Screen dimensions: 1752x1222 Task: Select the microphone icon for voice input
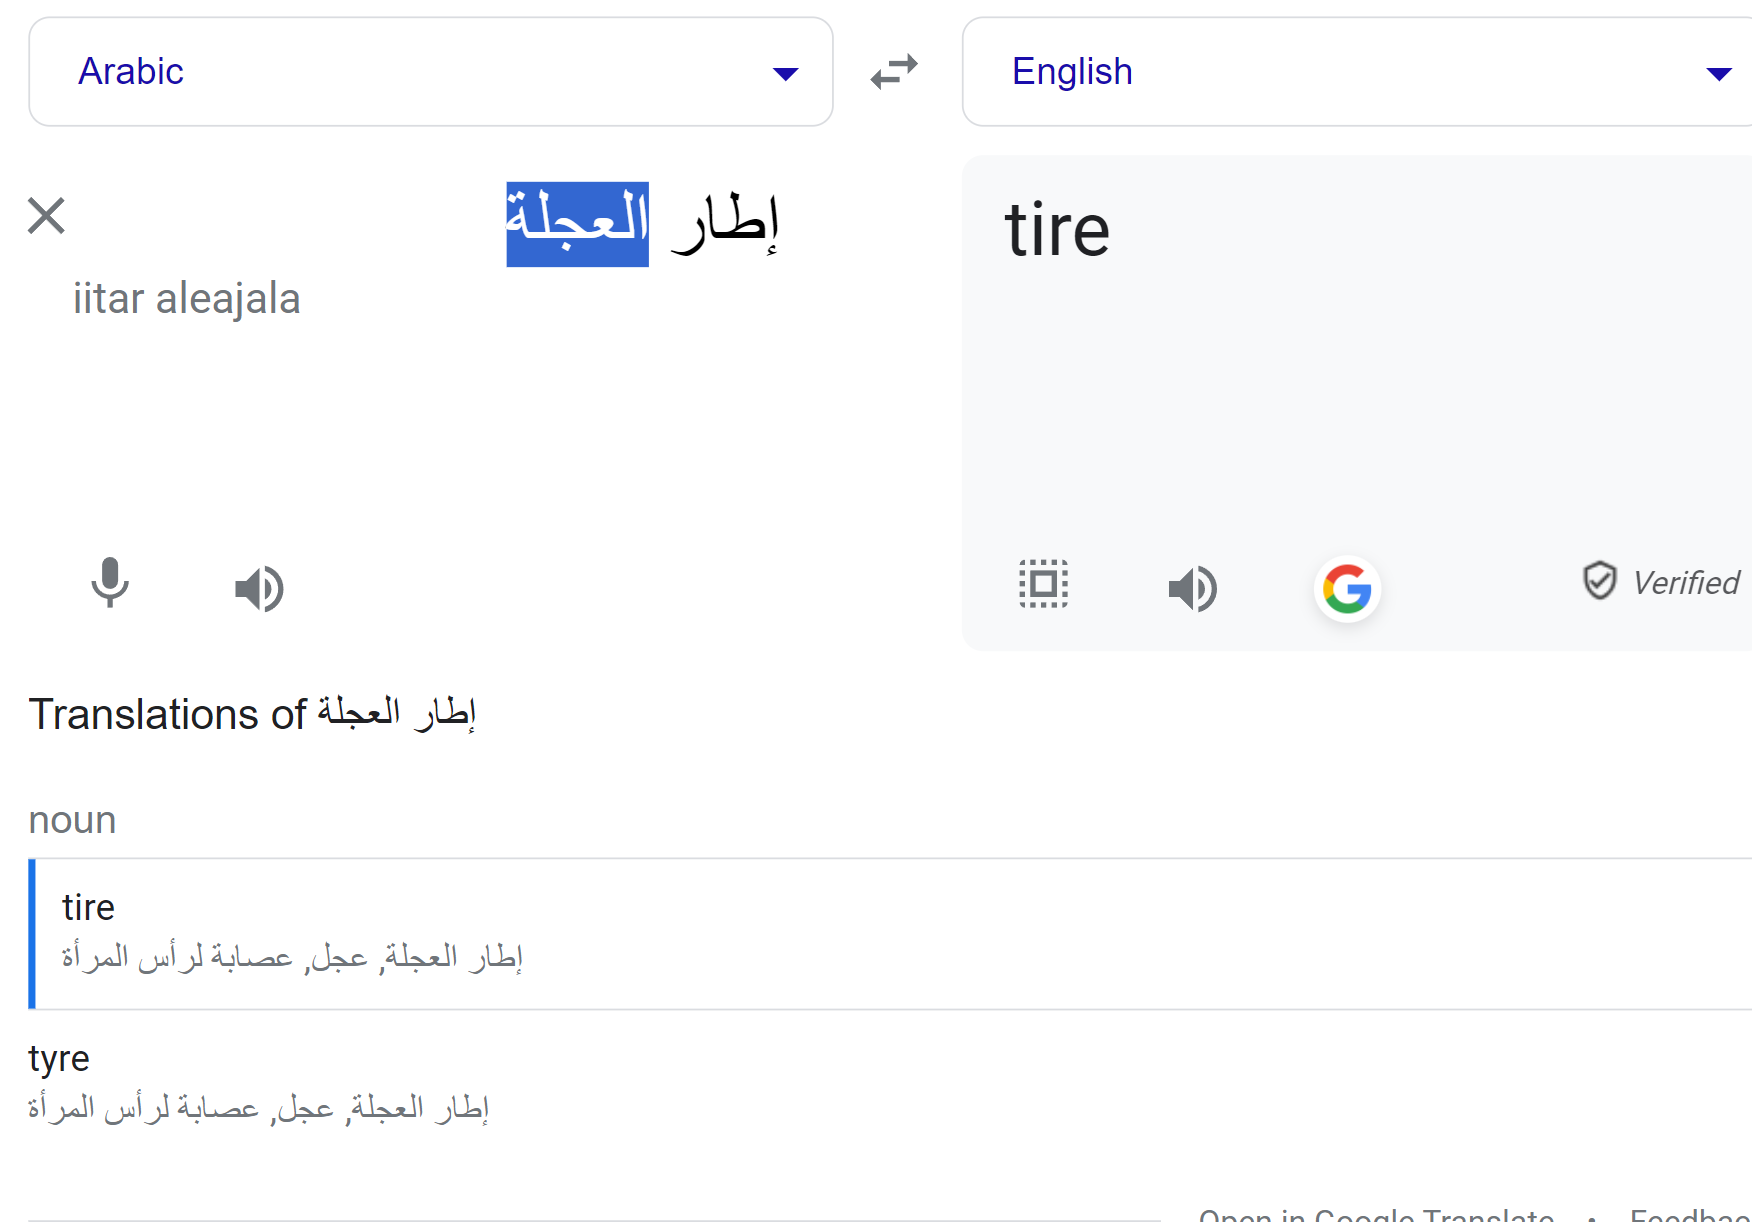click(109, 586)
